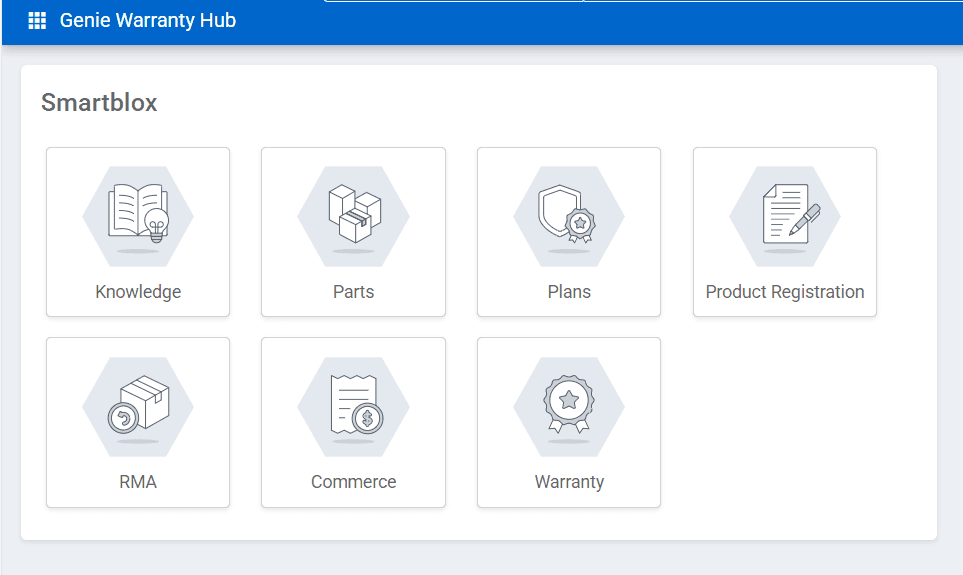Screen dimensions: 963x575
Task: Select the Warranty tile label
Action: 569,482
